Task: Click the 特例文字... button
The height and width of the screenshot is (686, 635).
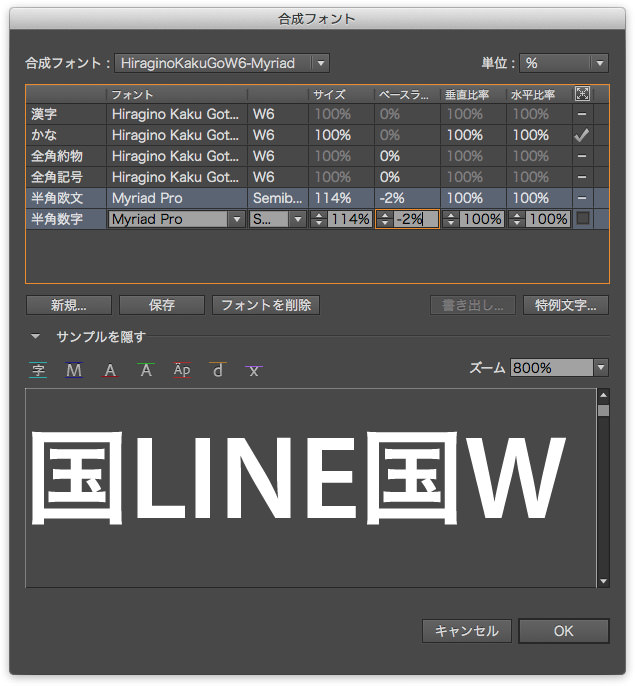Action: [565, 305]
